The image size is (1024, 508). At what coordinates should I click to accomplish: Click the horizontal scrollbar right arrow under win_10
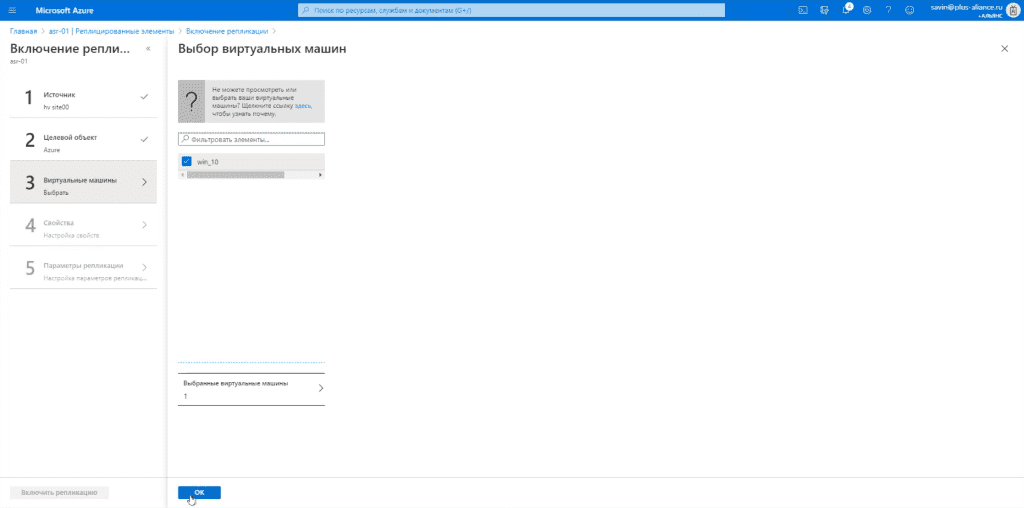pyautogui.click(x=321, y=175)
